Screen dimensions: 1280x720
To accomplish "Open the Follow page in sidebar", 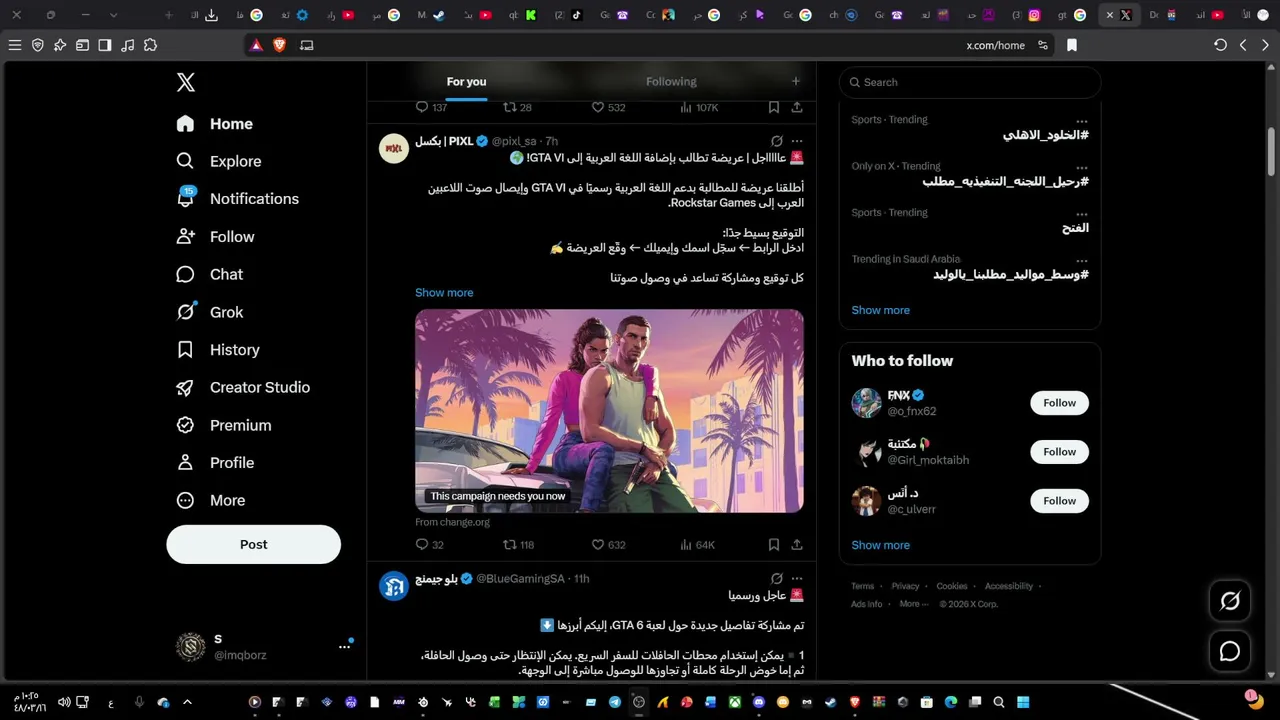I will [x=215, y=237].
